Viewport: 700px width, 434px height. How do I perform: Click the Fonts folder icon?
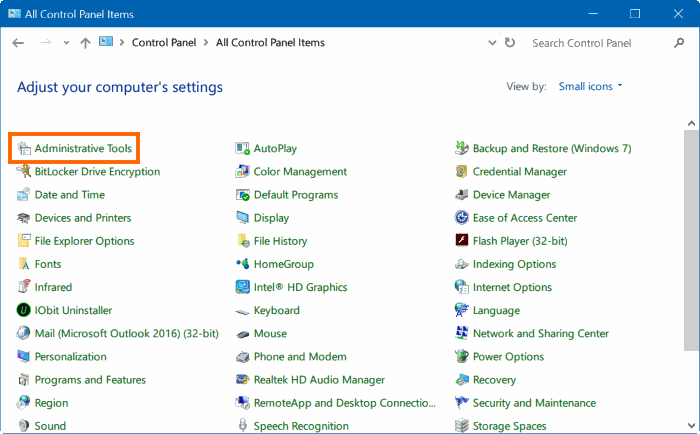pos(24,264)
